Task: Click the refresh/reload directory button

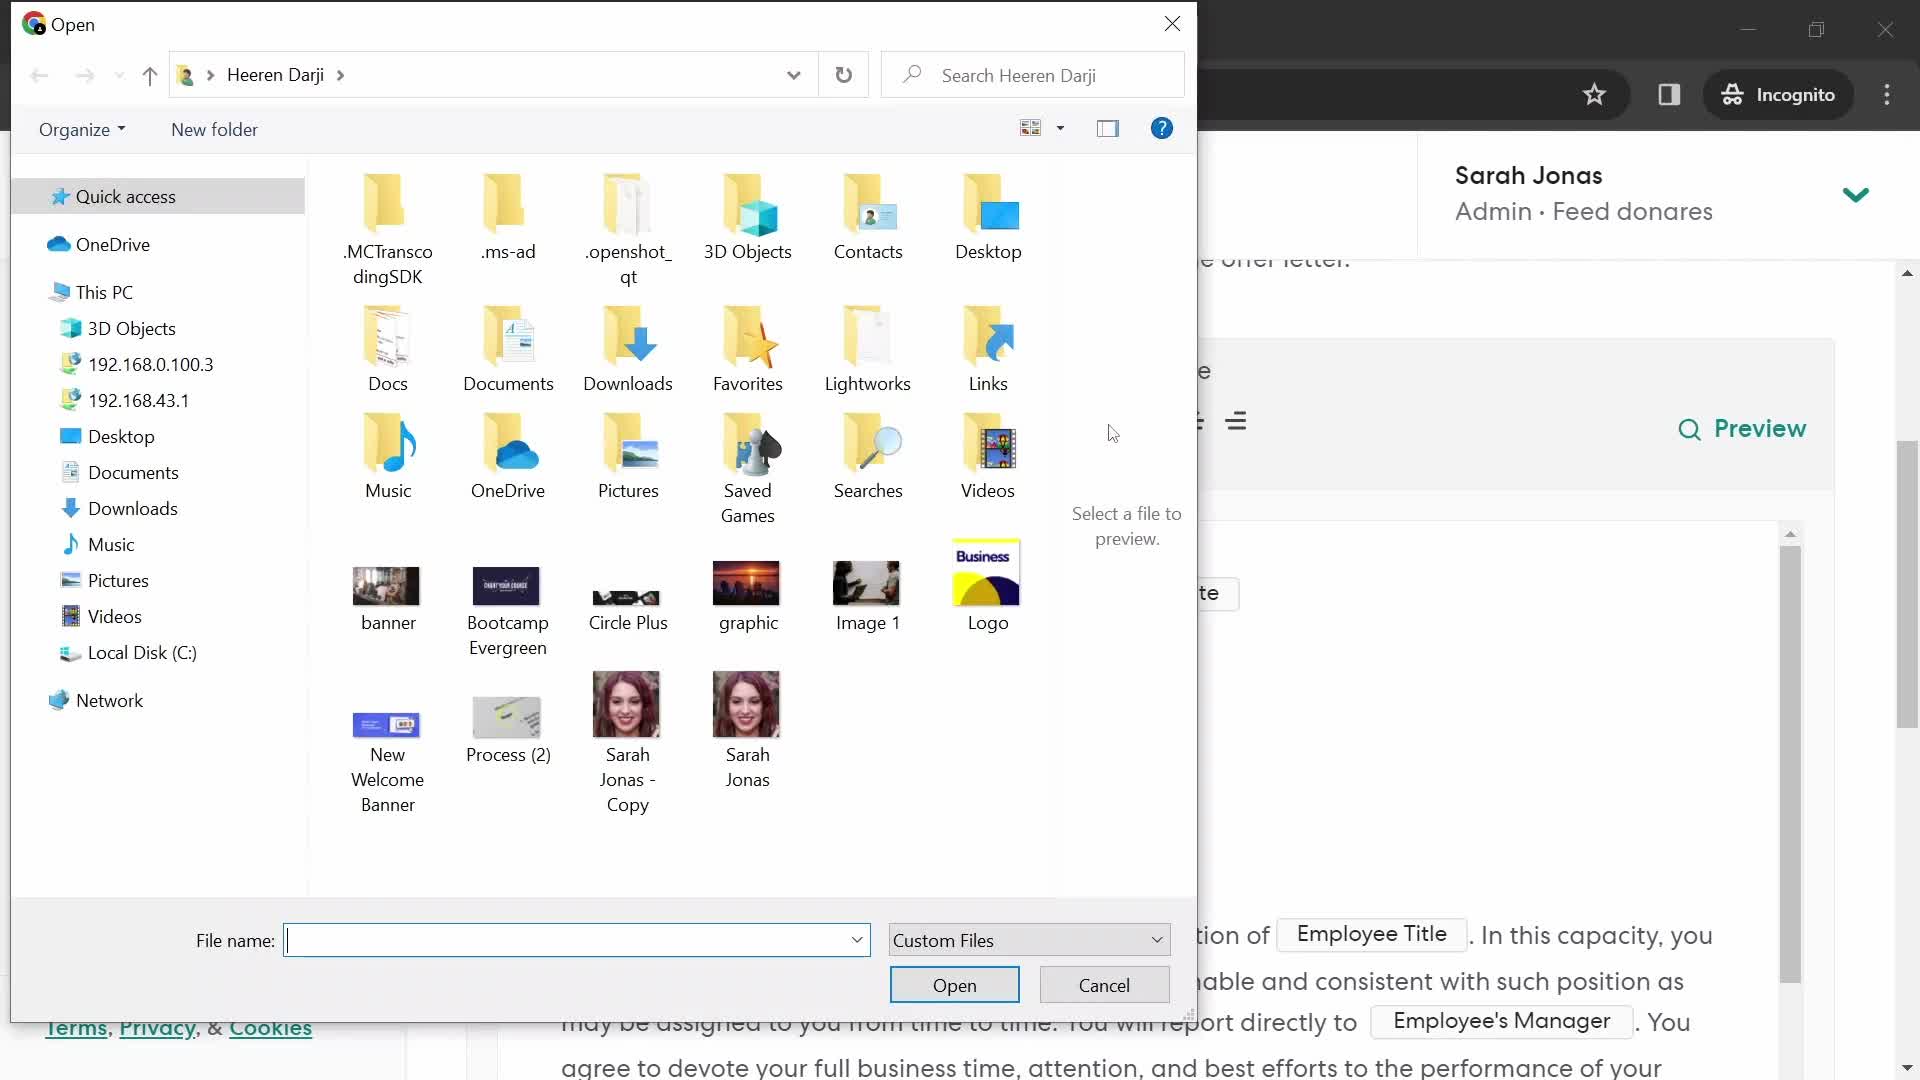Action: tap(844, 75)
